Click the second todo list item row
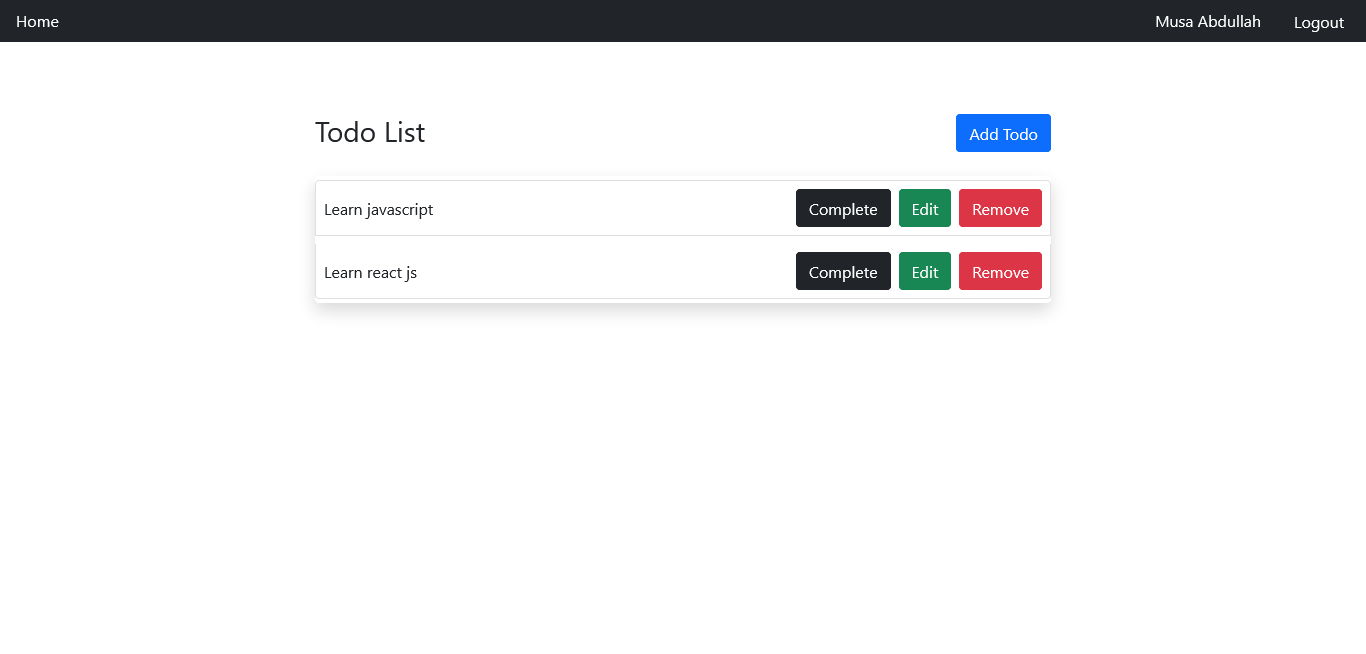 (x=600, y=271)
